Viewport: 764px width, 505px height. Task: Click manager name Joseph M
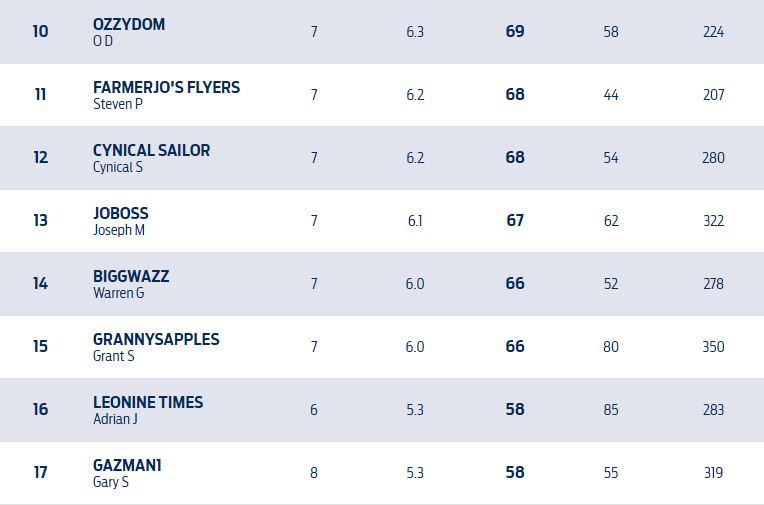pos(119,230)
